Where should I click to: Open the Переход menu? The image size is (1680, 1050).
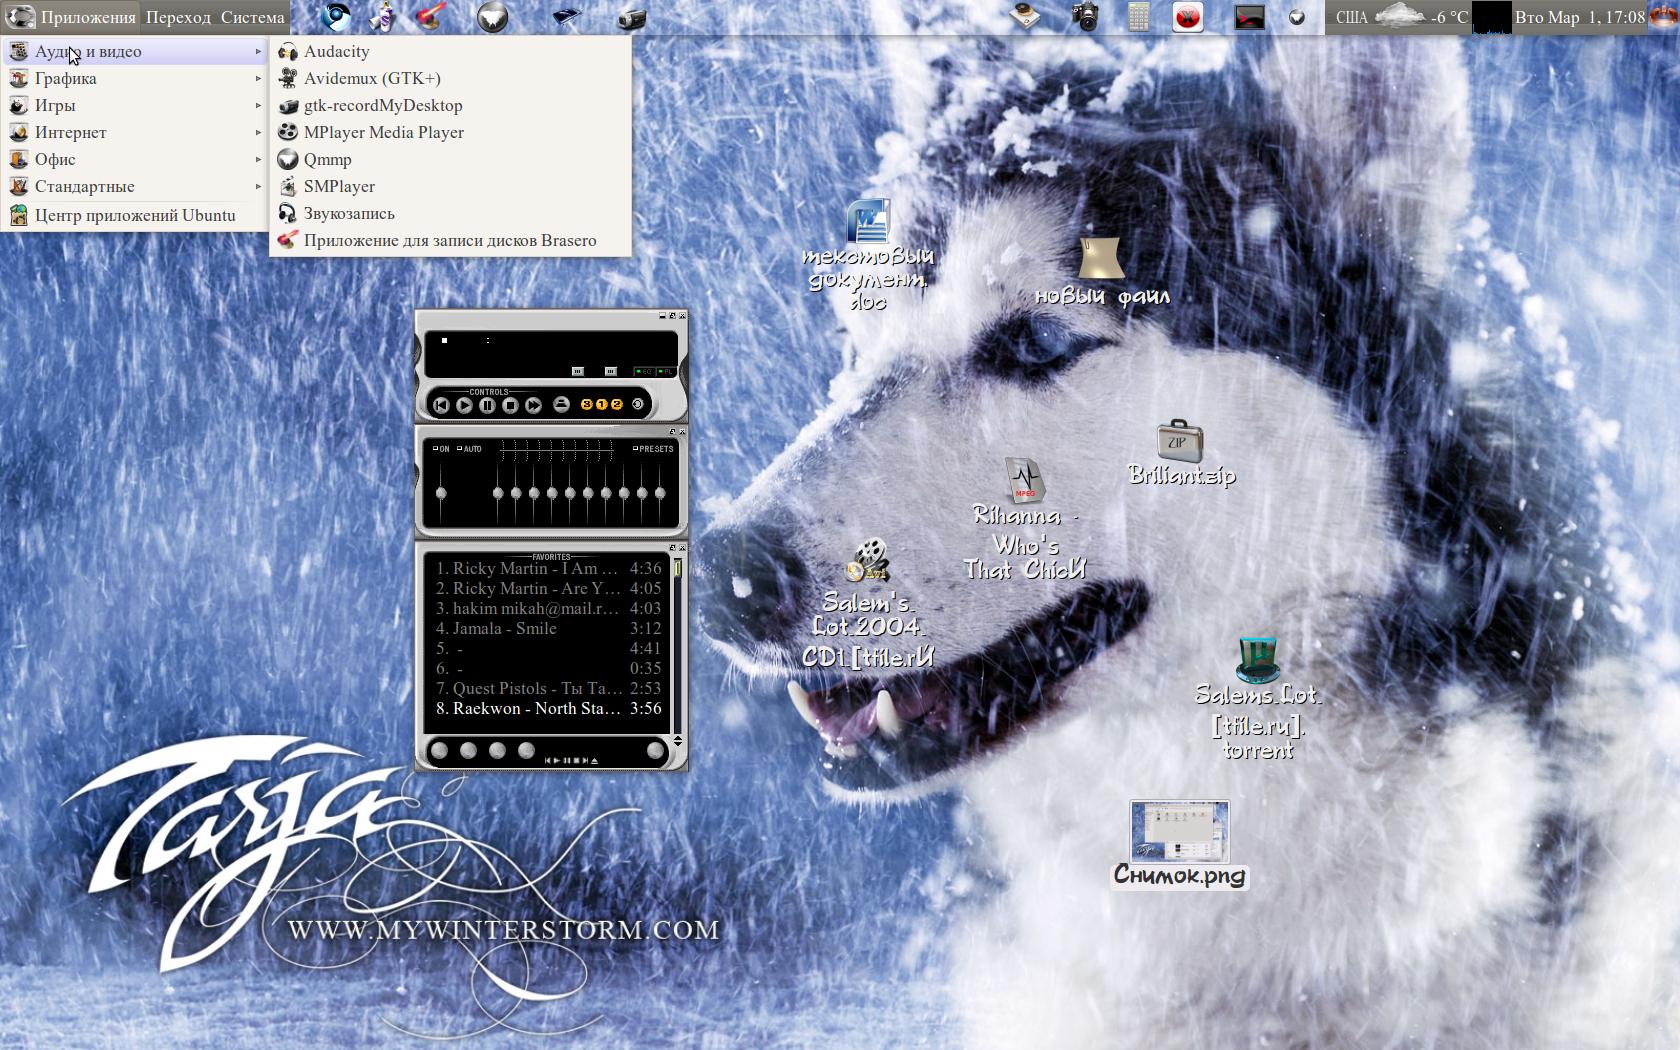click(178, 17)
